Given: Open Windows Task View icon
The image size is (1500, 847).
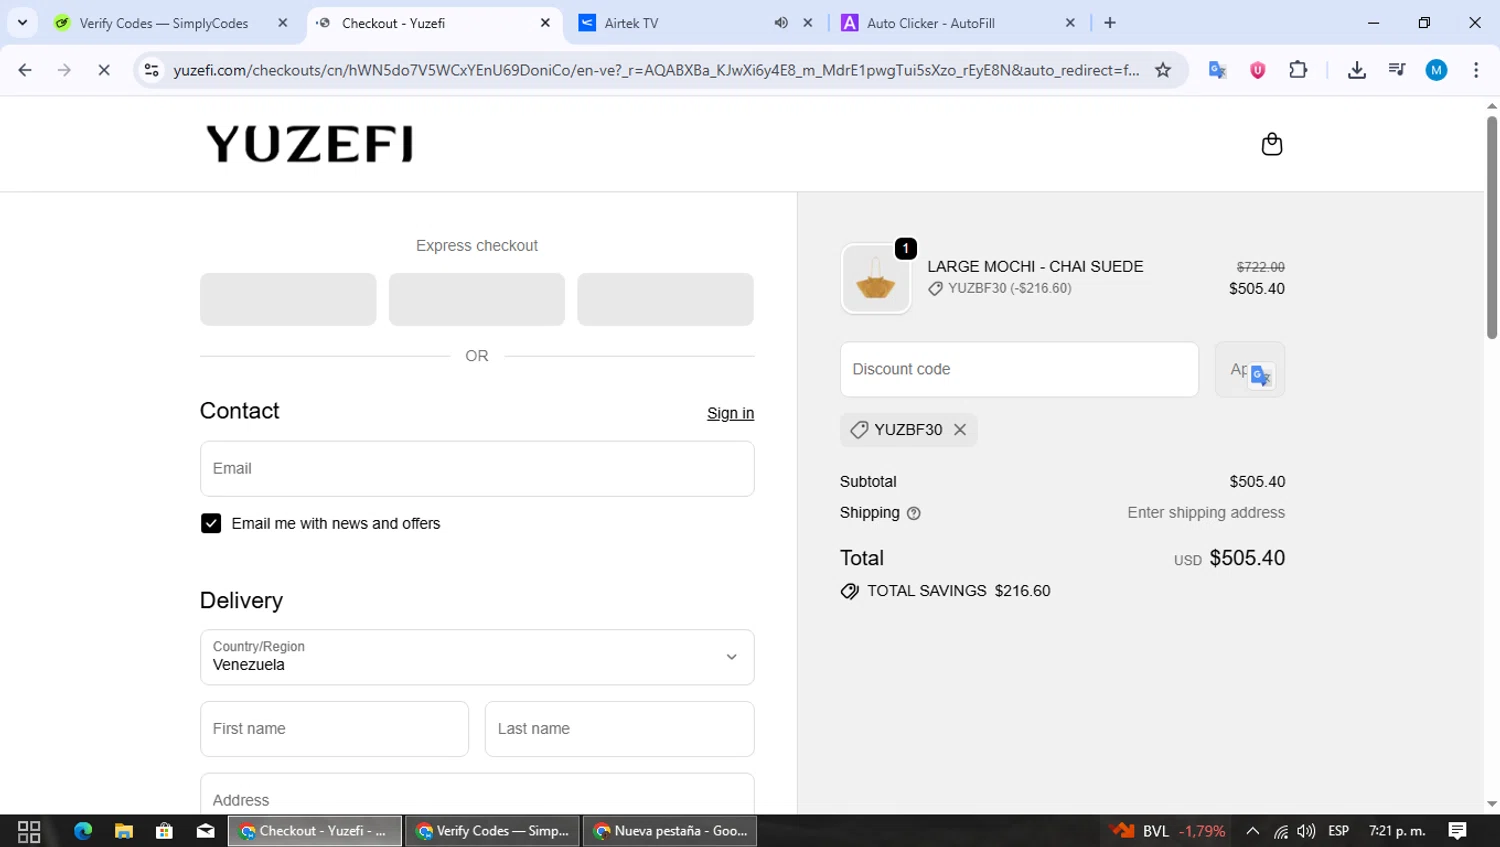Looking at the screenshot, I should pos(29,831).
